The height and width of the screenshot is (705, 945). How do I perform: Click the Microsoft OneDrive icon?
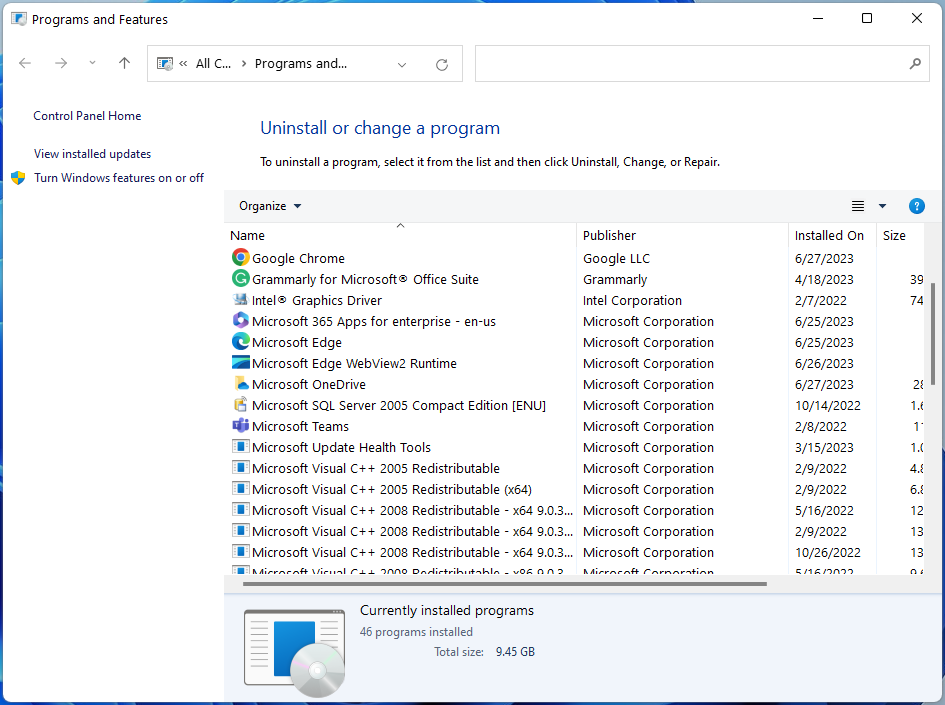(x=240, y=384)
